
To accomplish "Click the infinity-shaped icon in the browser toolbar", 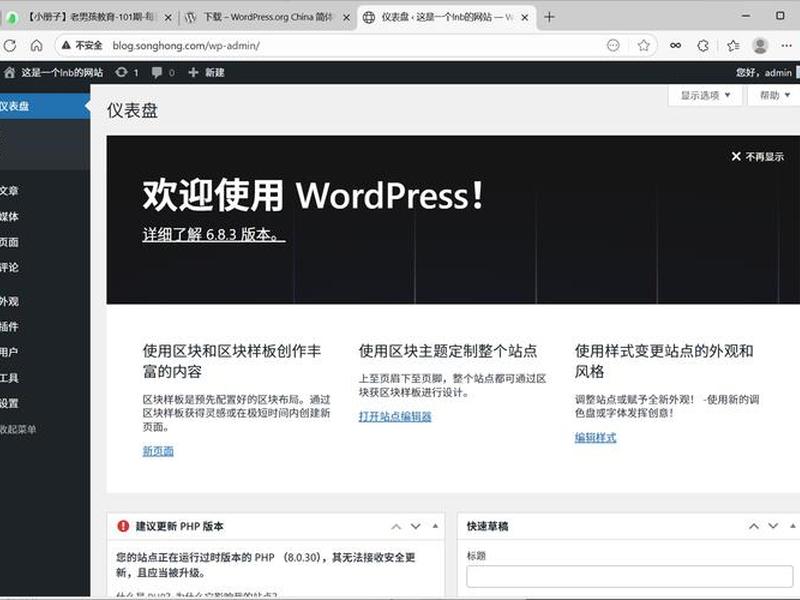I will click(676, 45).
